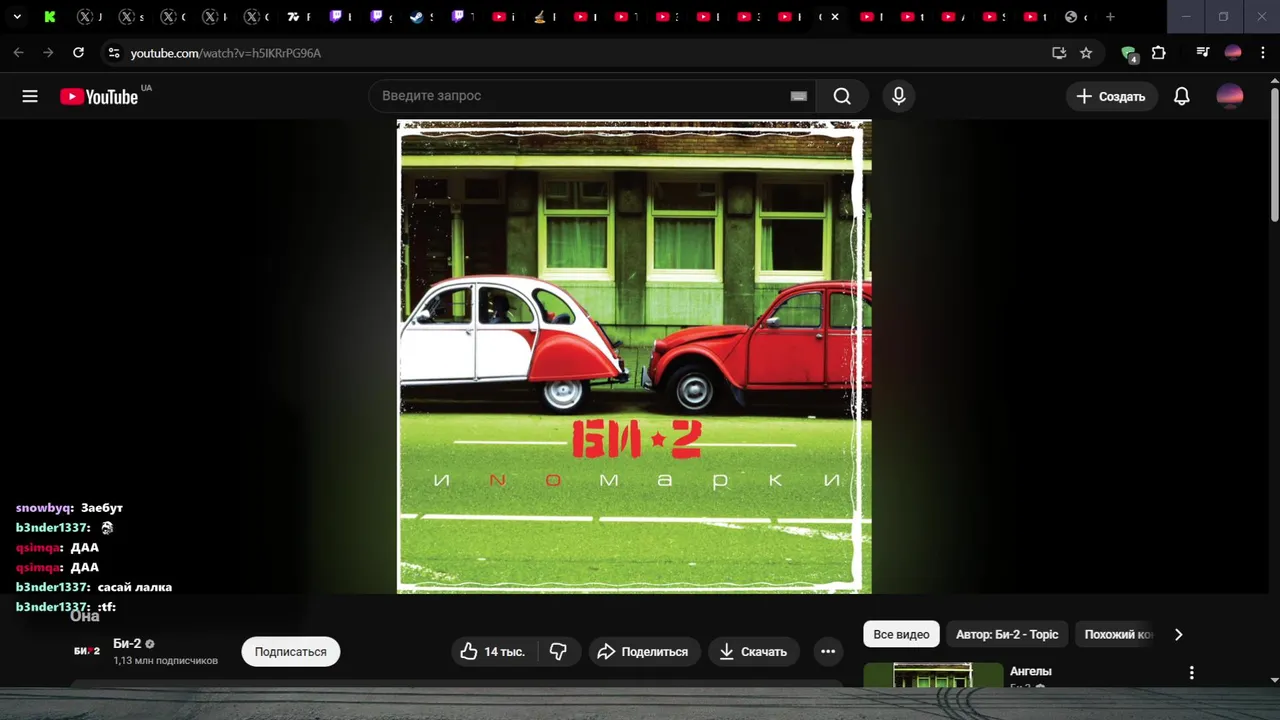Bookmark this page with the star

pos(1086,53)
